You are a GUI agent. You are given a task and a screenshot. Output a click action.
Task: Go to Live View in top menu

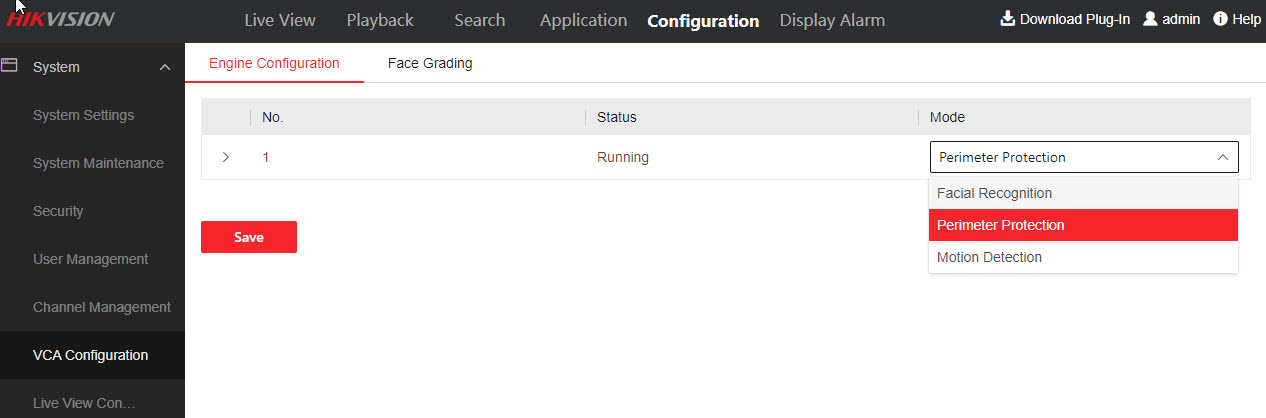point(280,20)
